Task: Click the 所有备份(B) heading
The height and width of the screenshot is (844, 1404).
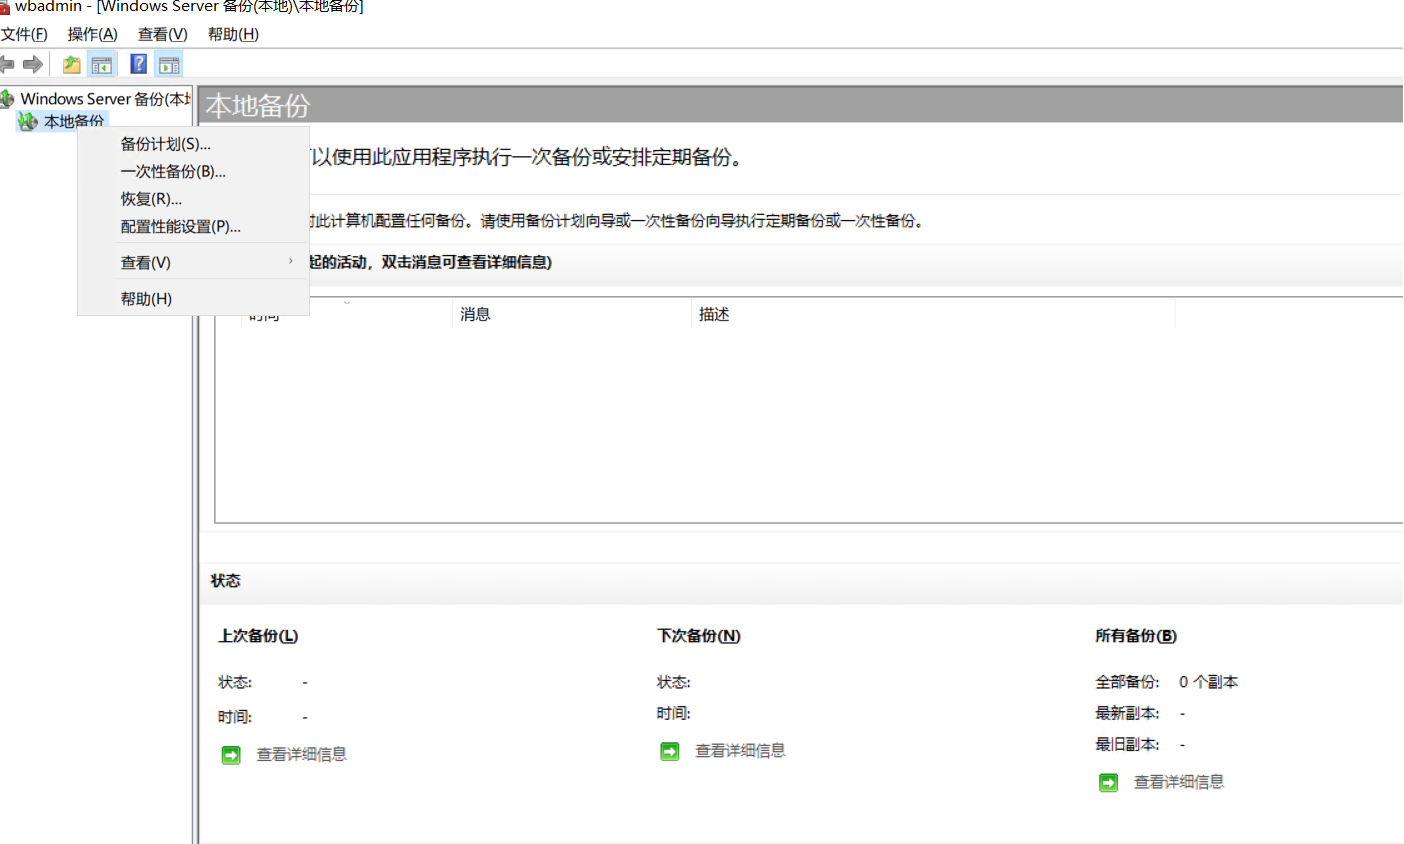Action: pyautogui.click(x=1136, y=636)
